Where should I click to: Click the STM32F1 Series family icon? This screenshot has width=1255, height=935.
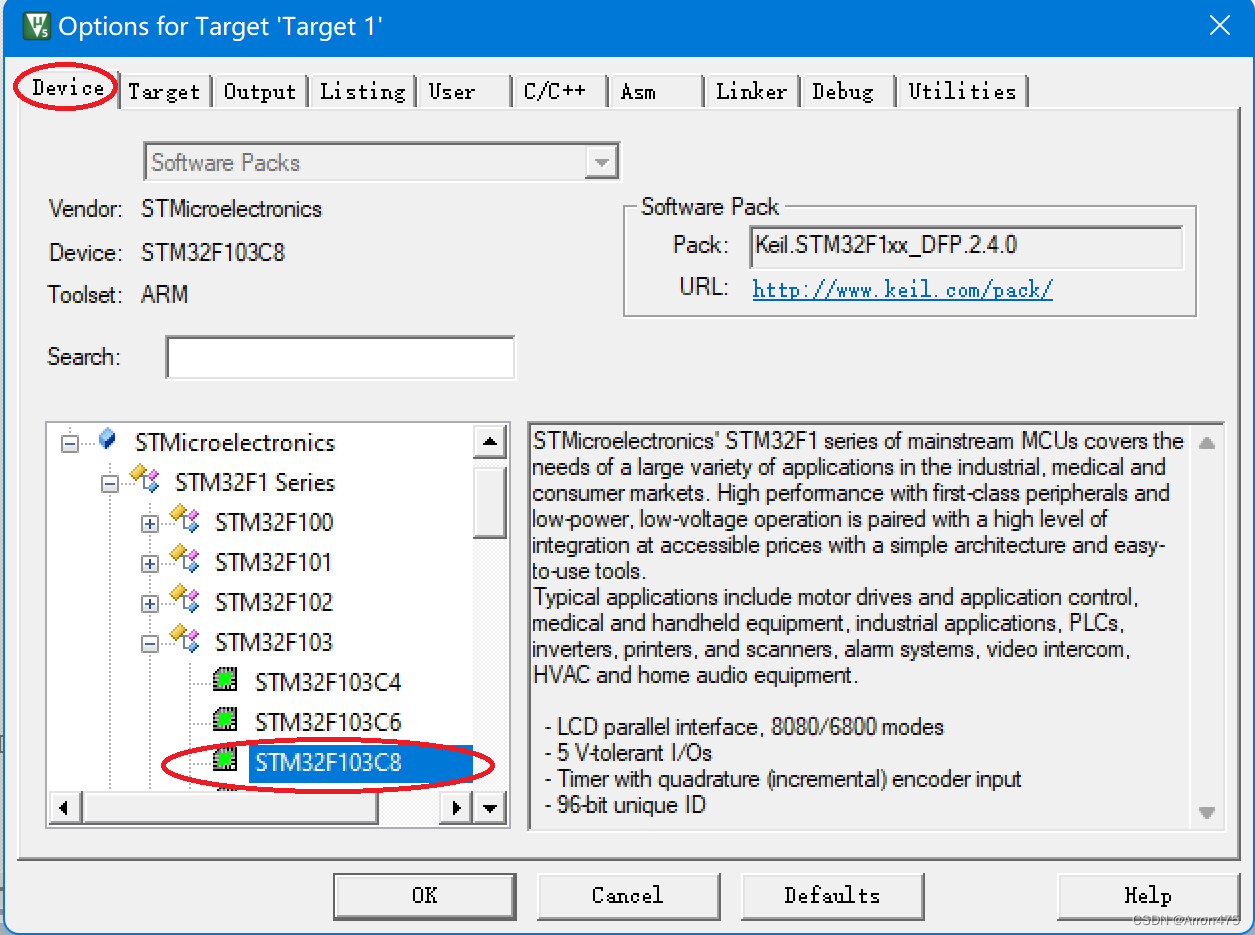point(146,479)
